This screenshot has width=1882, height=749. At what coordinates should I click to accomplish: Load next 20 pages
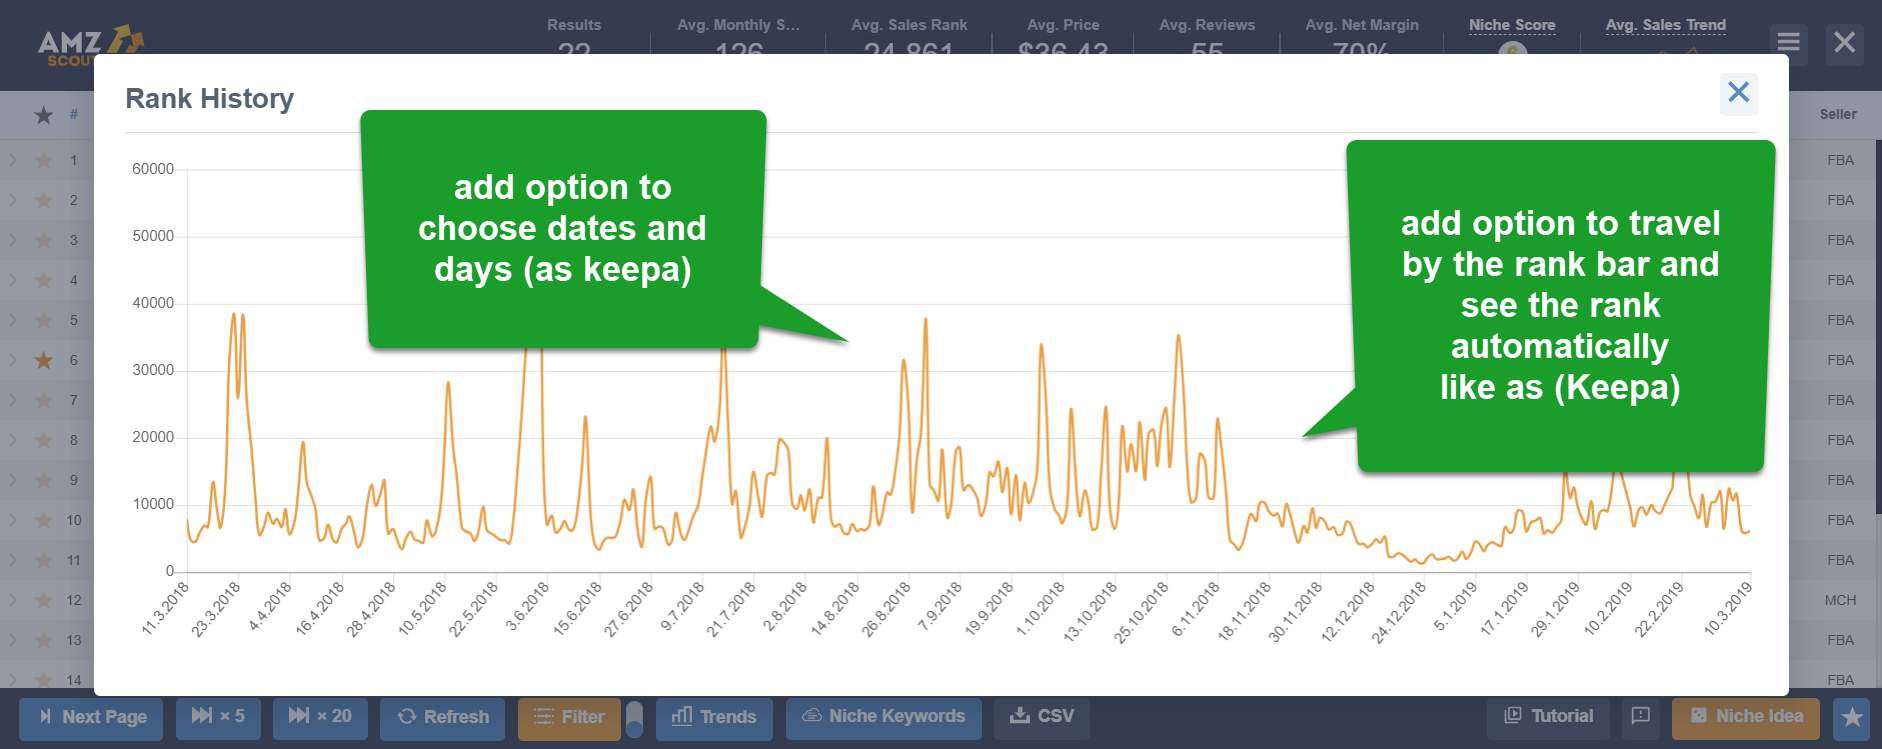pos(320,717)
